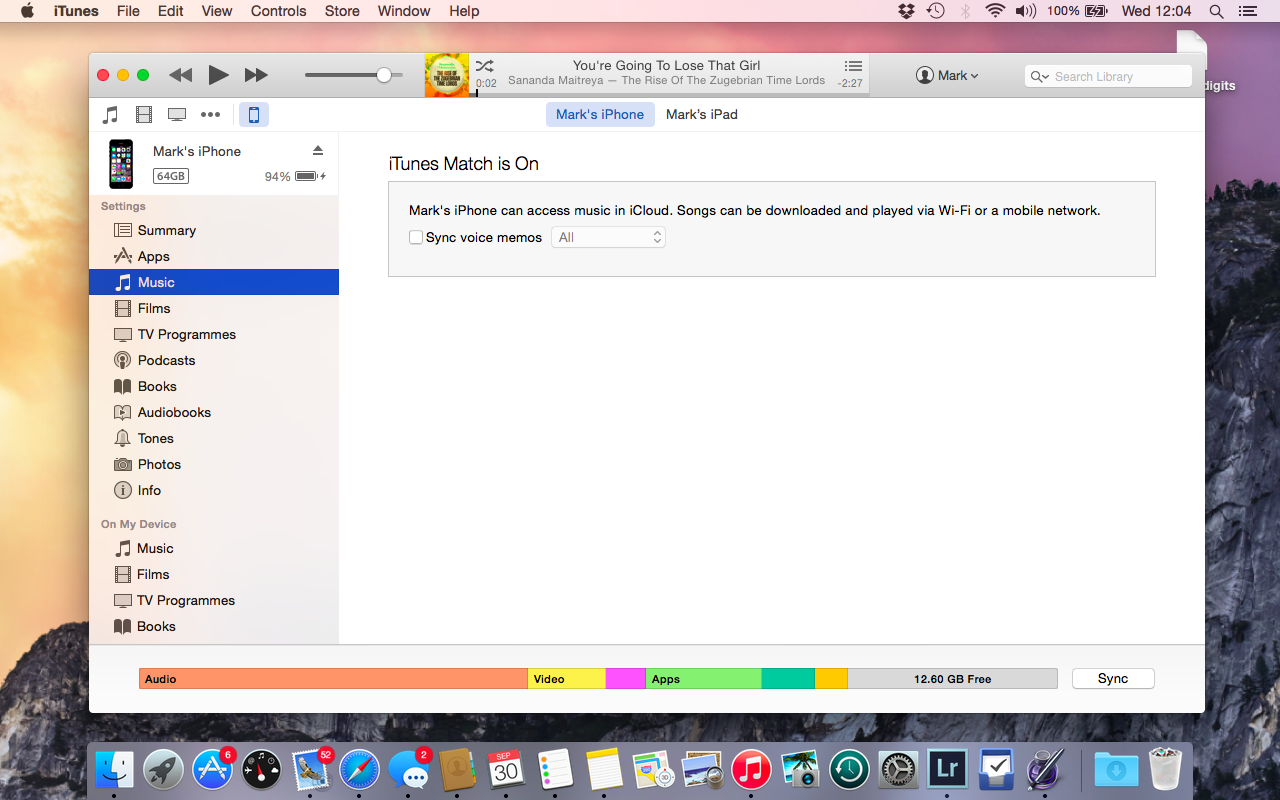The width and height of the screenshot is (1280, 800).
Task: Select Music under On My Device
Action: click(214, 548)
